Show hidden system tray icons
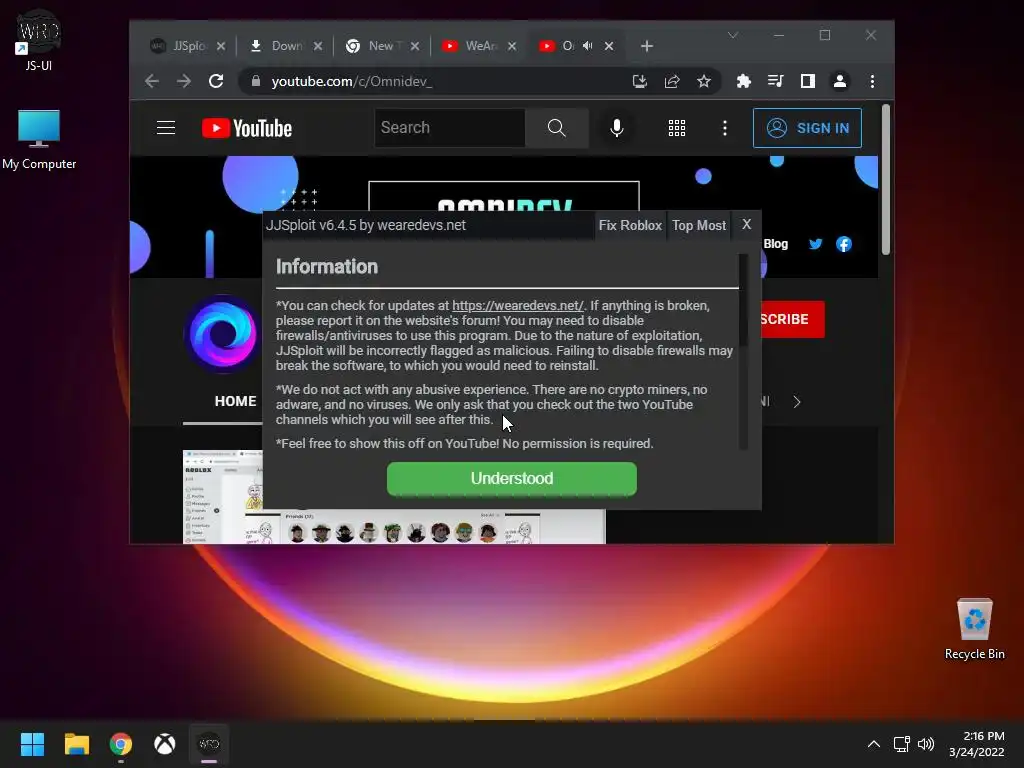 pos(874,744)
